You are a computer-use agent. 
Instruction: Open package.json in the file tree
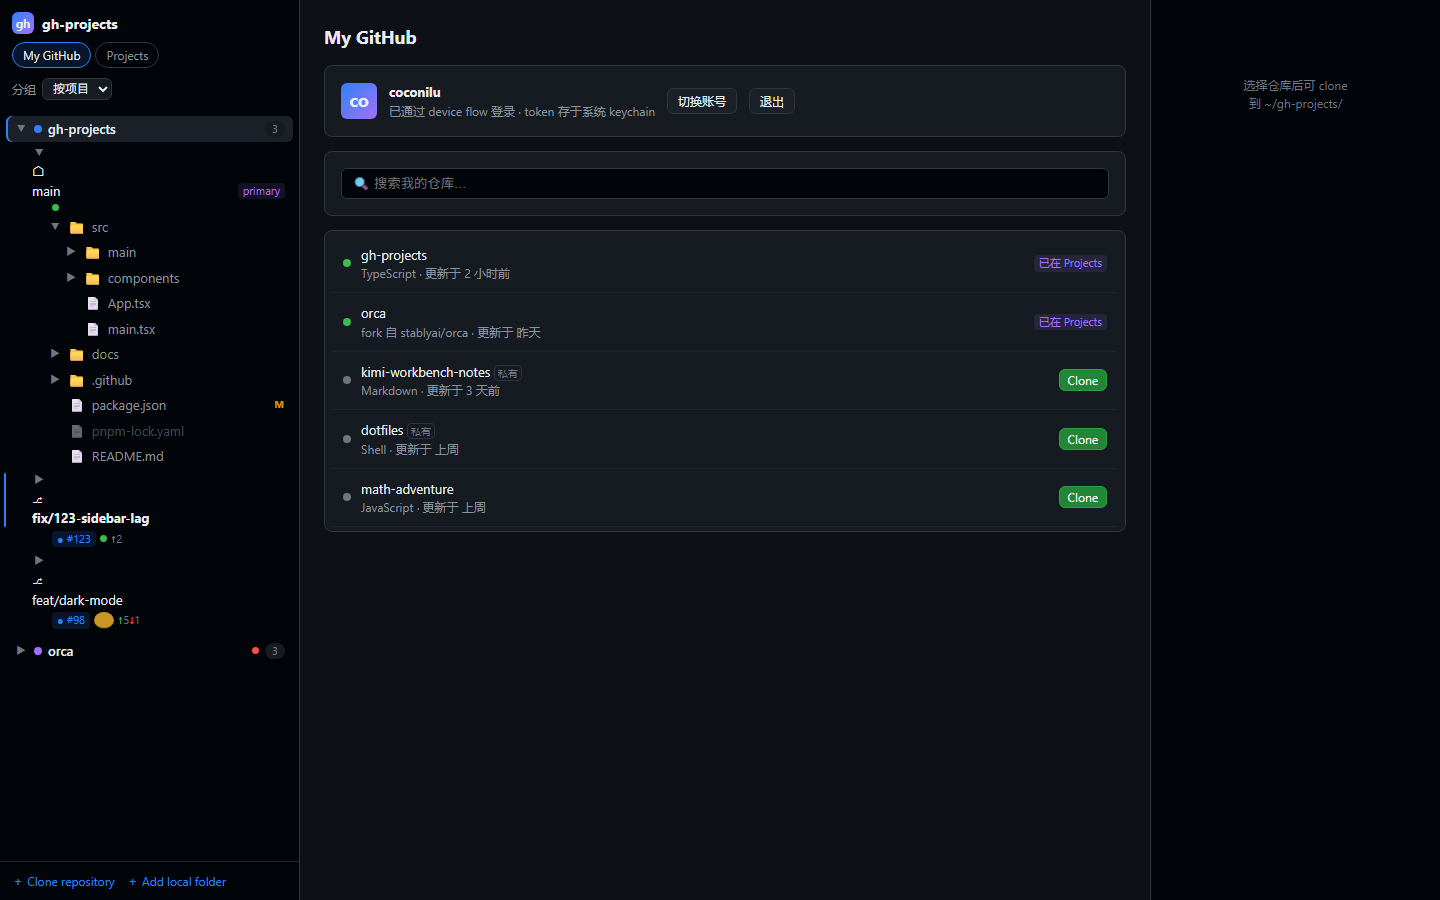pyautogui.click(x=129, y=406)
